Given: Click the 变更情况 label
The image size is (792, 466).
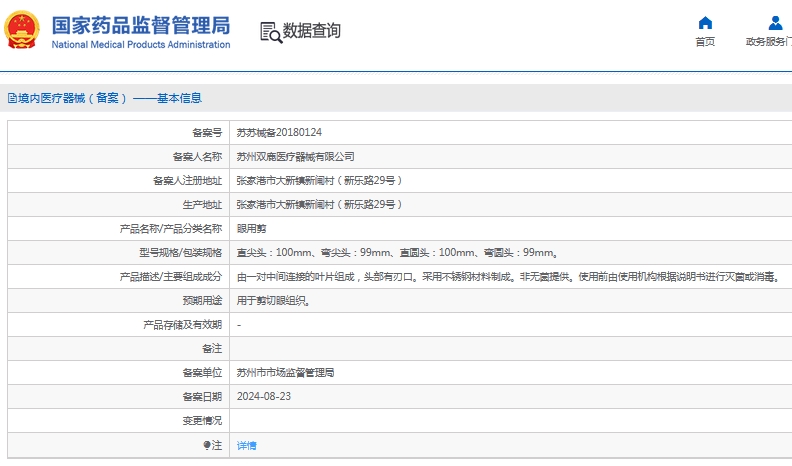Looking at the screenshot, I should click(x=203, y=421).
